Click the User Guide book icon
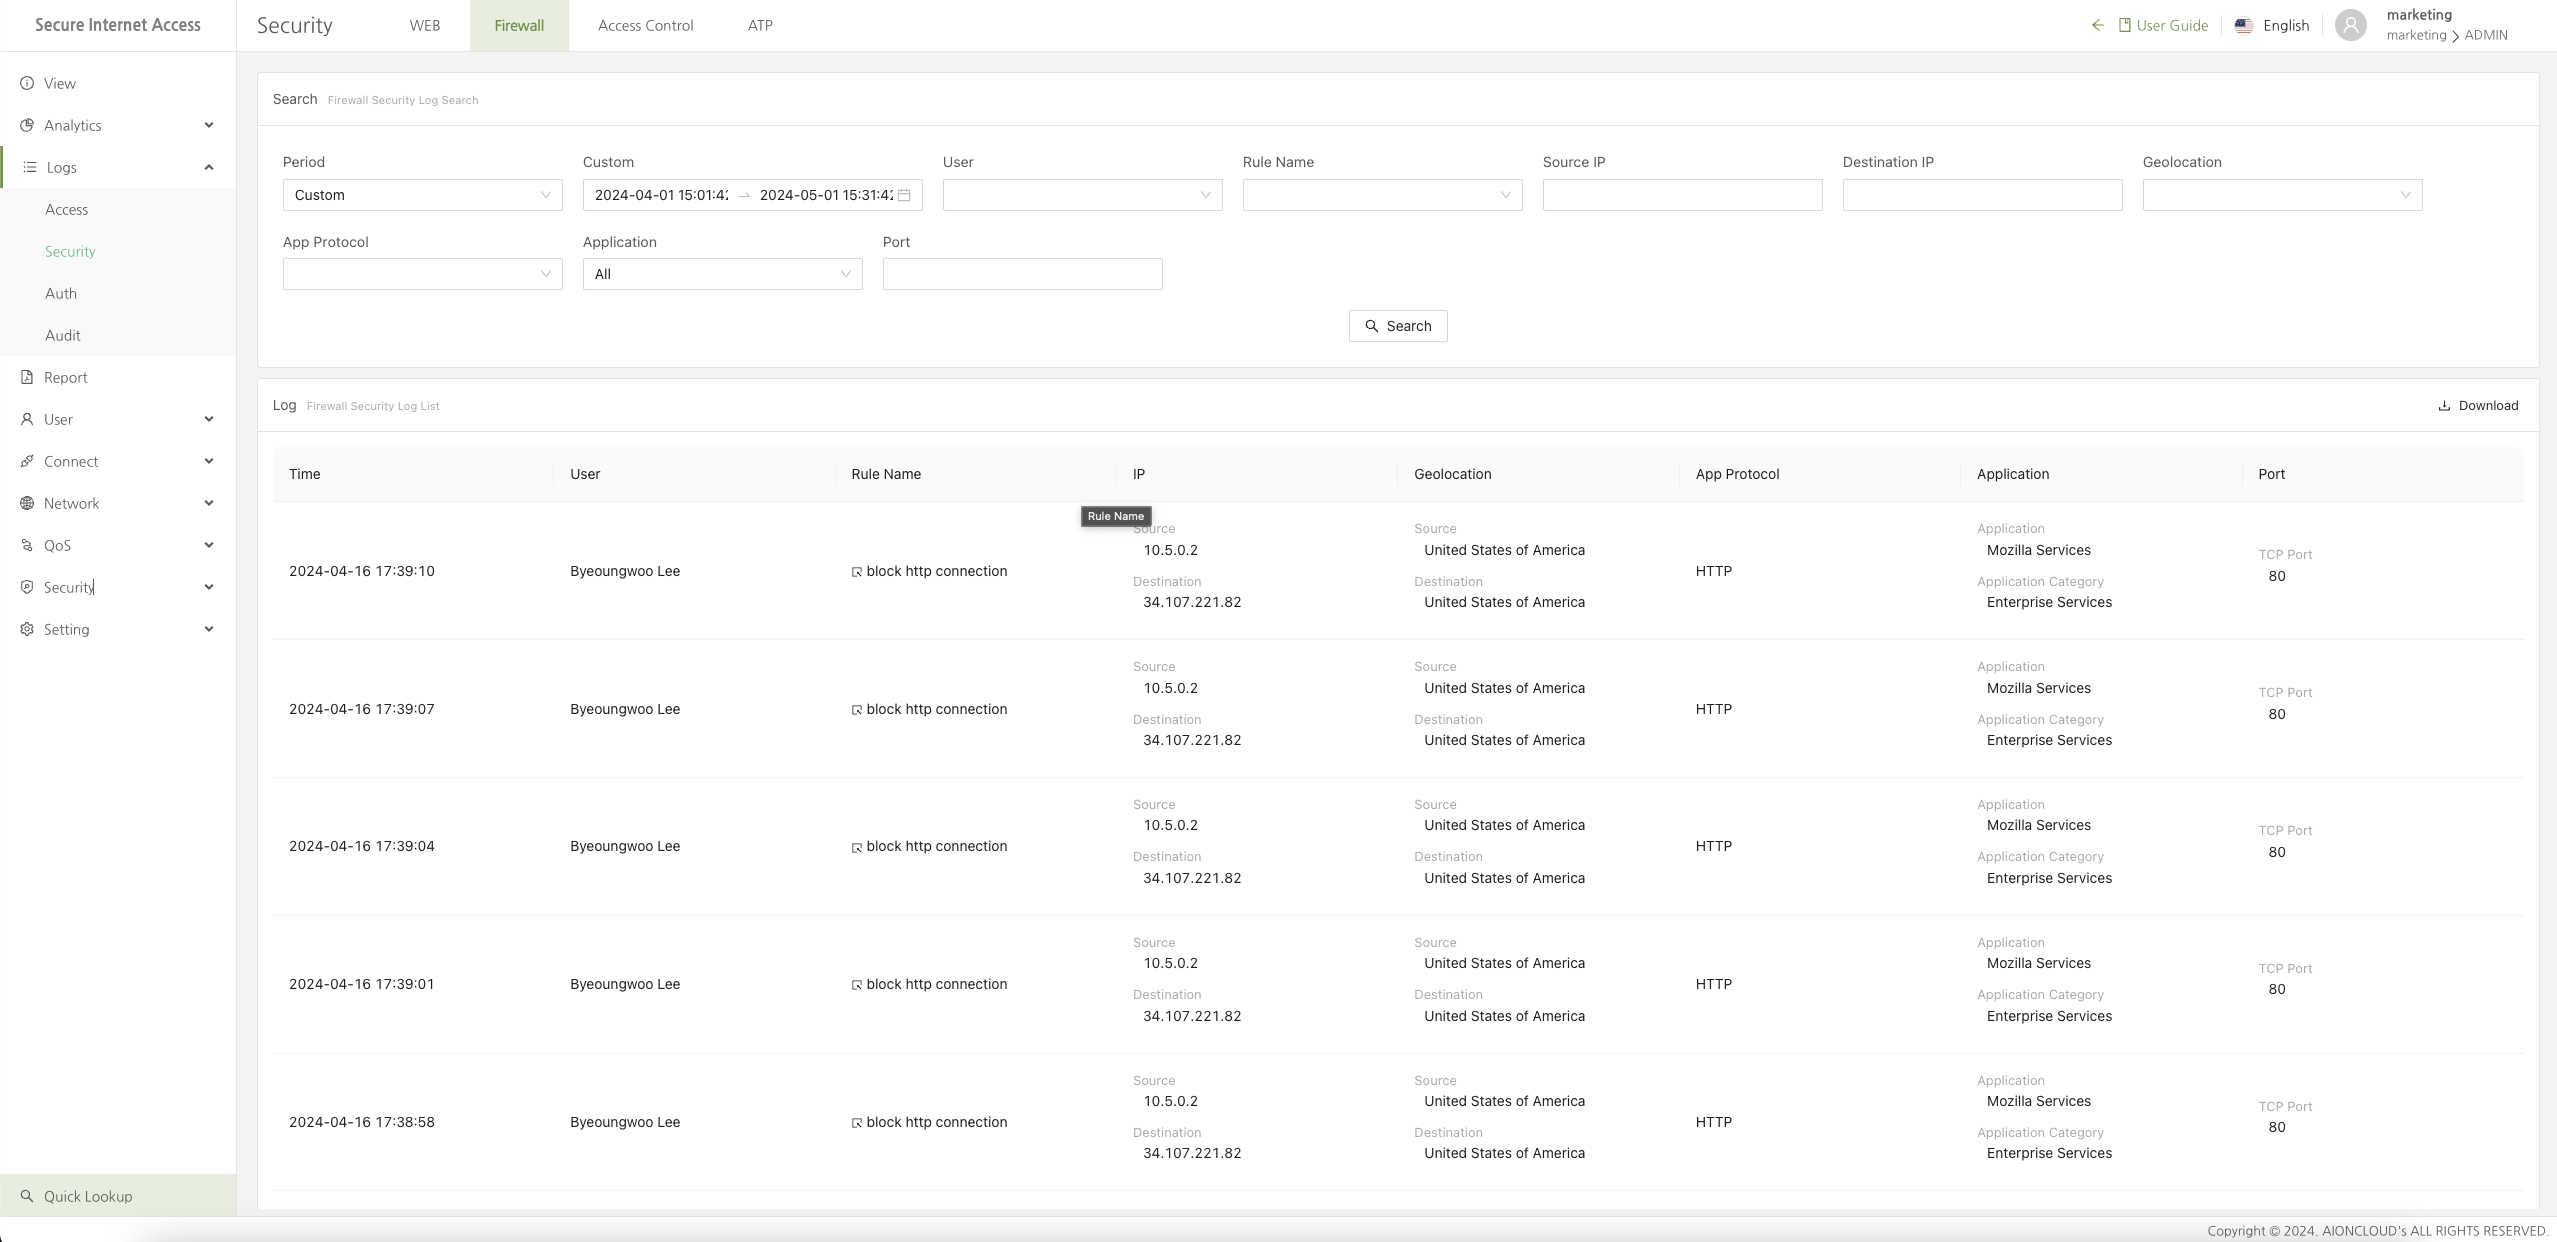Screen dimensions: 2557x1242 pyautogui.click(x=2124, y=25)
